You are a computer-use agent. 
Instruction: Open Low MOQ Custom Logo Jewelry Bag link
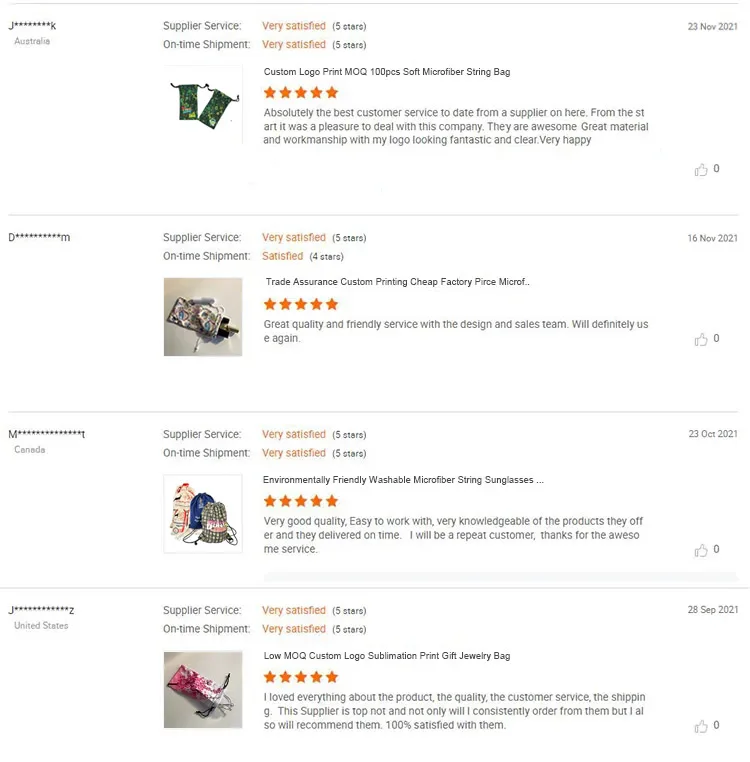tap(387, 656)
